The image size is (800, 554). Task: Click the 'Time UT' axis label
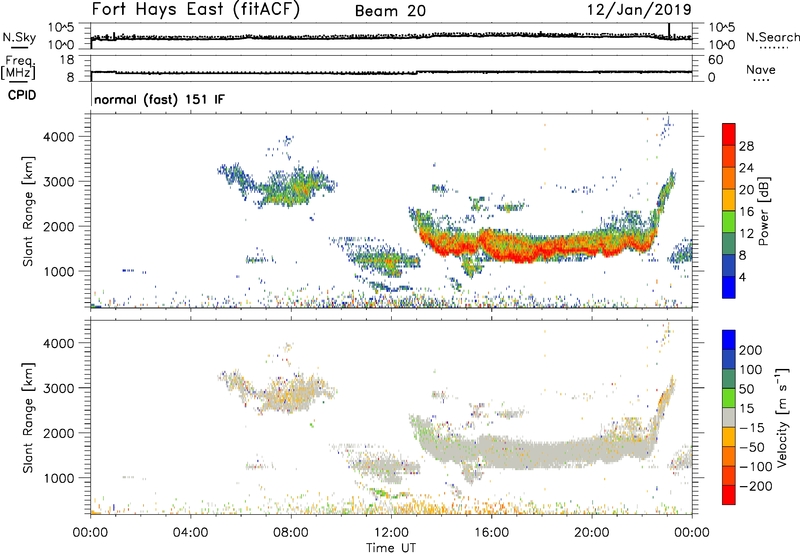click(x=391, y=547)
